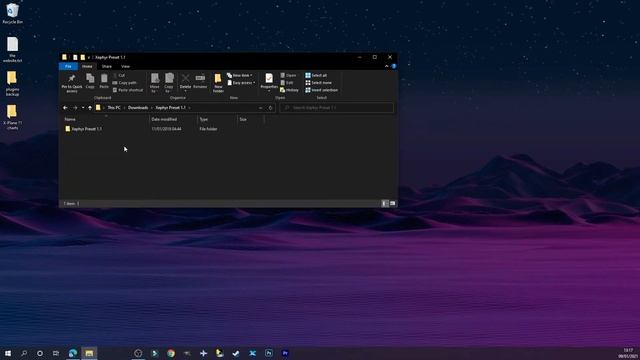Open Task View on the taskbar
Viewport: 640px width, 360px height.
tap(56, 353)
